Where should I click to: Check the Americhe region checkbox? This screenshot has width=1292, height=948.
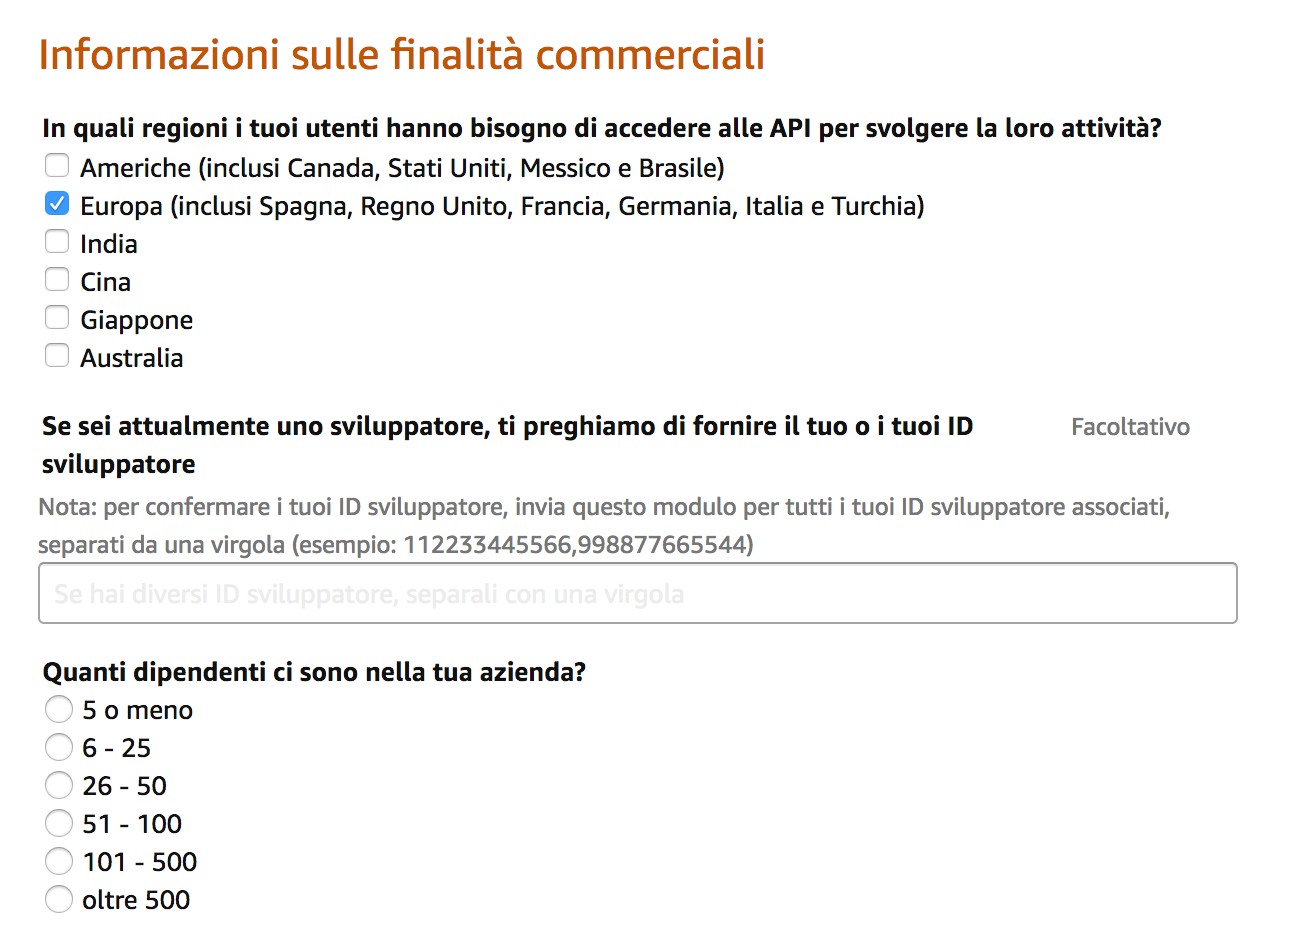tap(57, 165)
